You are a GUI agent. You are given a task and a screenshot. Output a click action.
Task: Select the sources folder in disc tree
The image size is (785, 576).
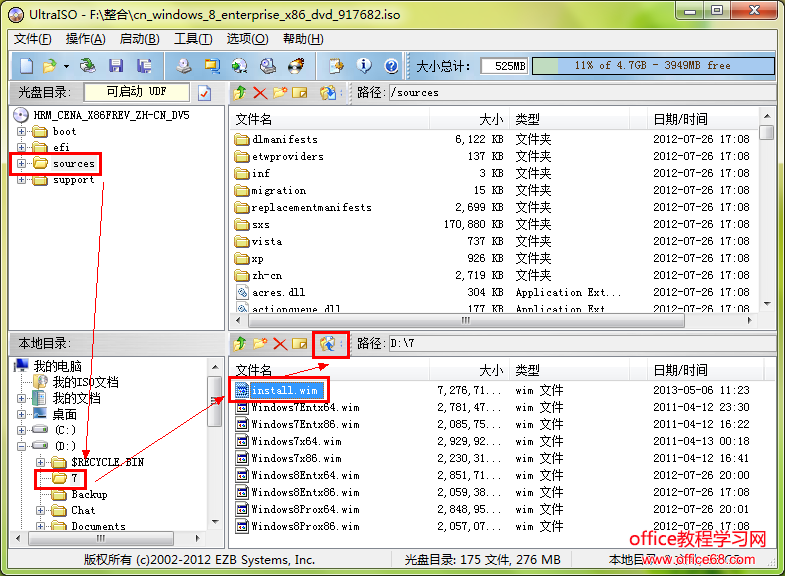(73, 164)
